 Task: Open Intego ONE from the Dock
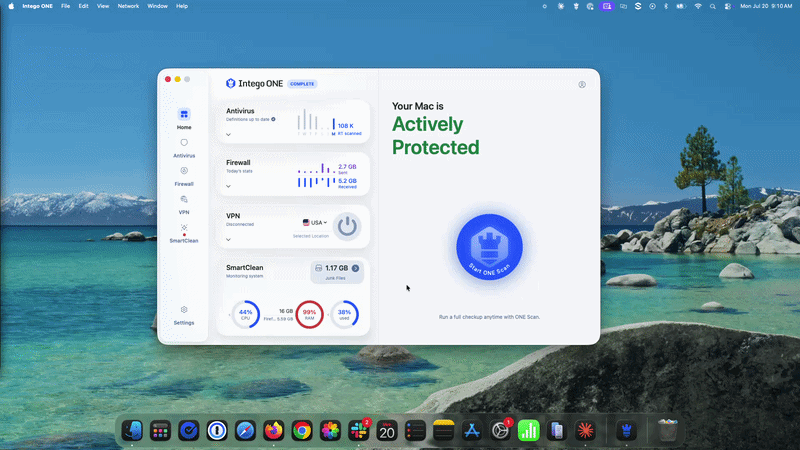tap(627, 431)
